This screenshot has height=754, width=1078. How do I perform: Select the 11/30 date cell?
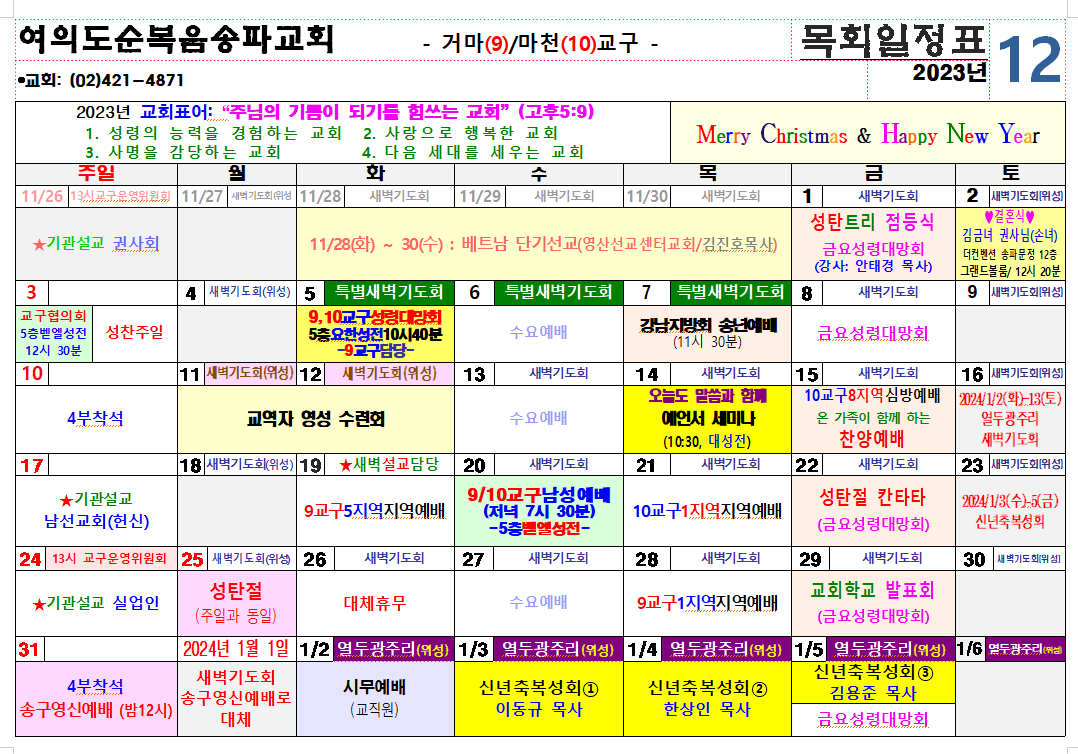tap(647, 197)
